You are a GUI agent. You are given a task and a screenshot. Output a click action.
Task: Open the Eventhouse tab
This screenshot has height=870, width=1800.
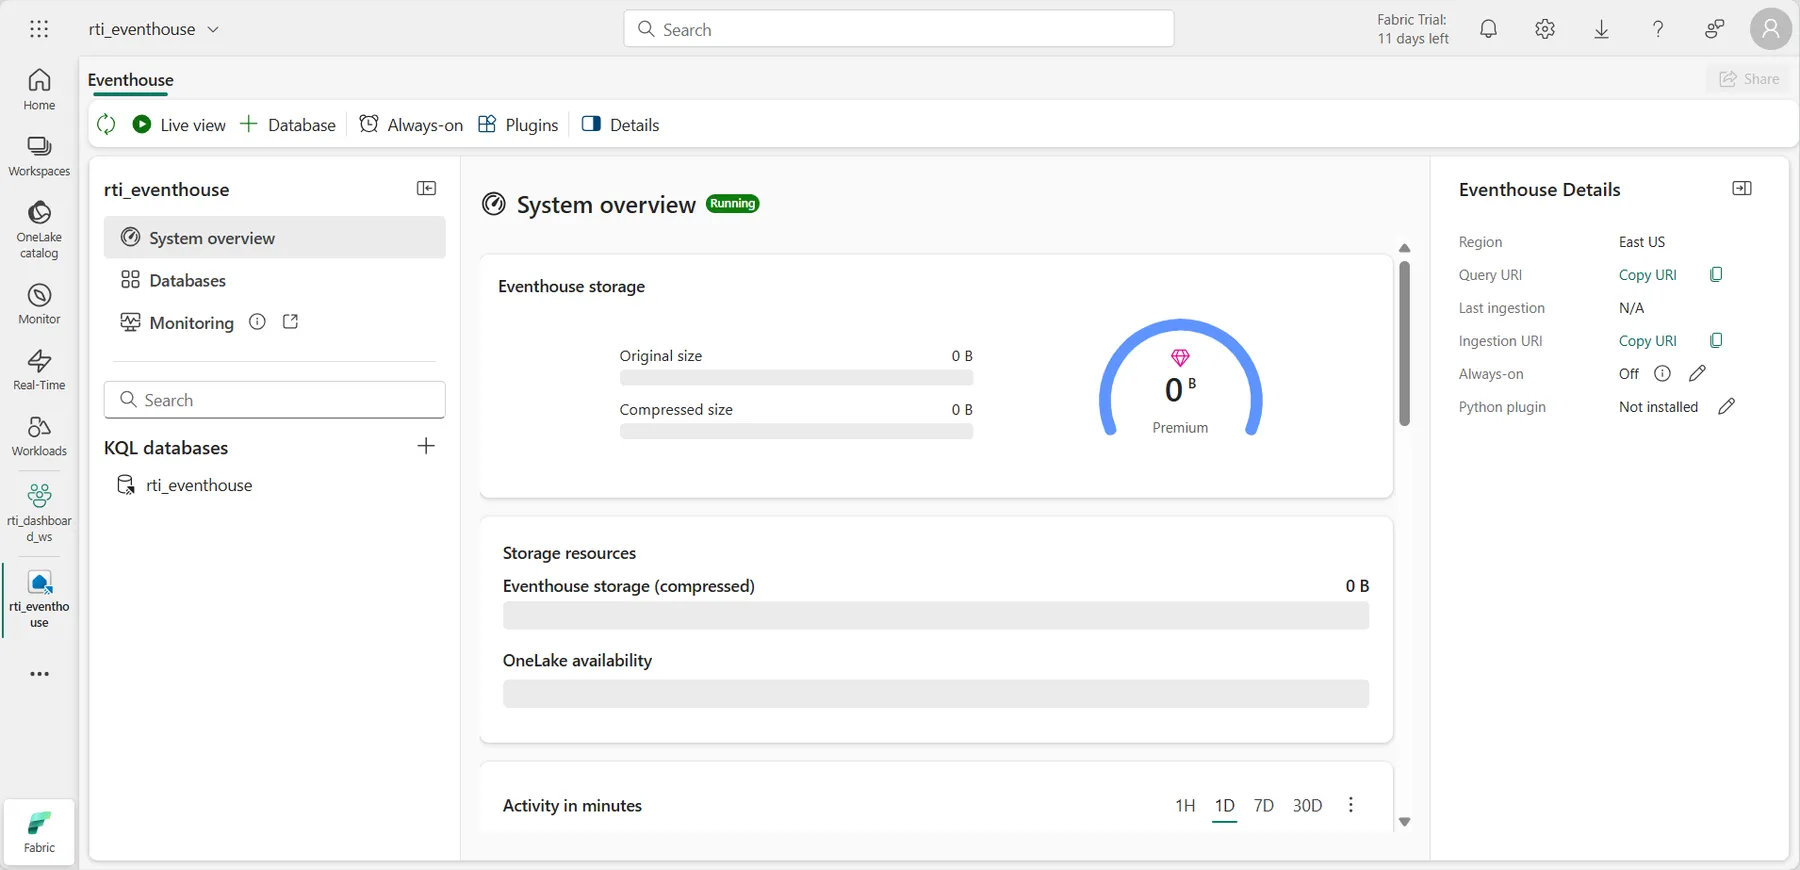[x=131, y=80]
